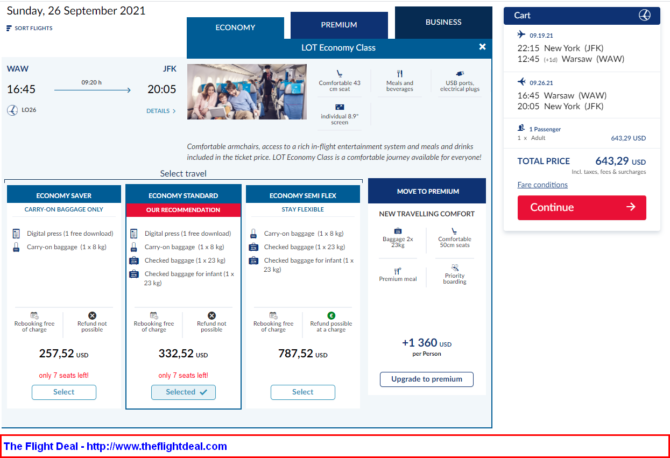
Task: Click Economy Standard refund not possible icon
Action: pos(212,316)
